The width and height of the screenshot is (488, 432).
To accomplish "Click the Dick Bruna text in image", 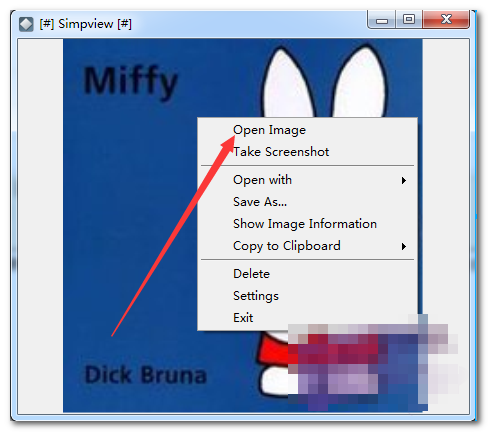I will [146, 375].
